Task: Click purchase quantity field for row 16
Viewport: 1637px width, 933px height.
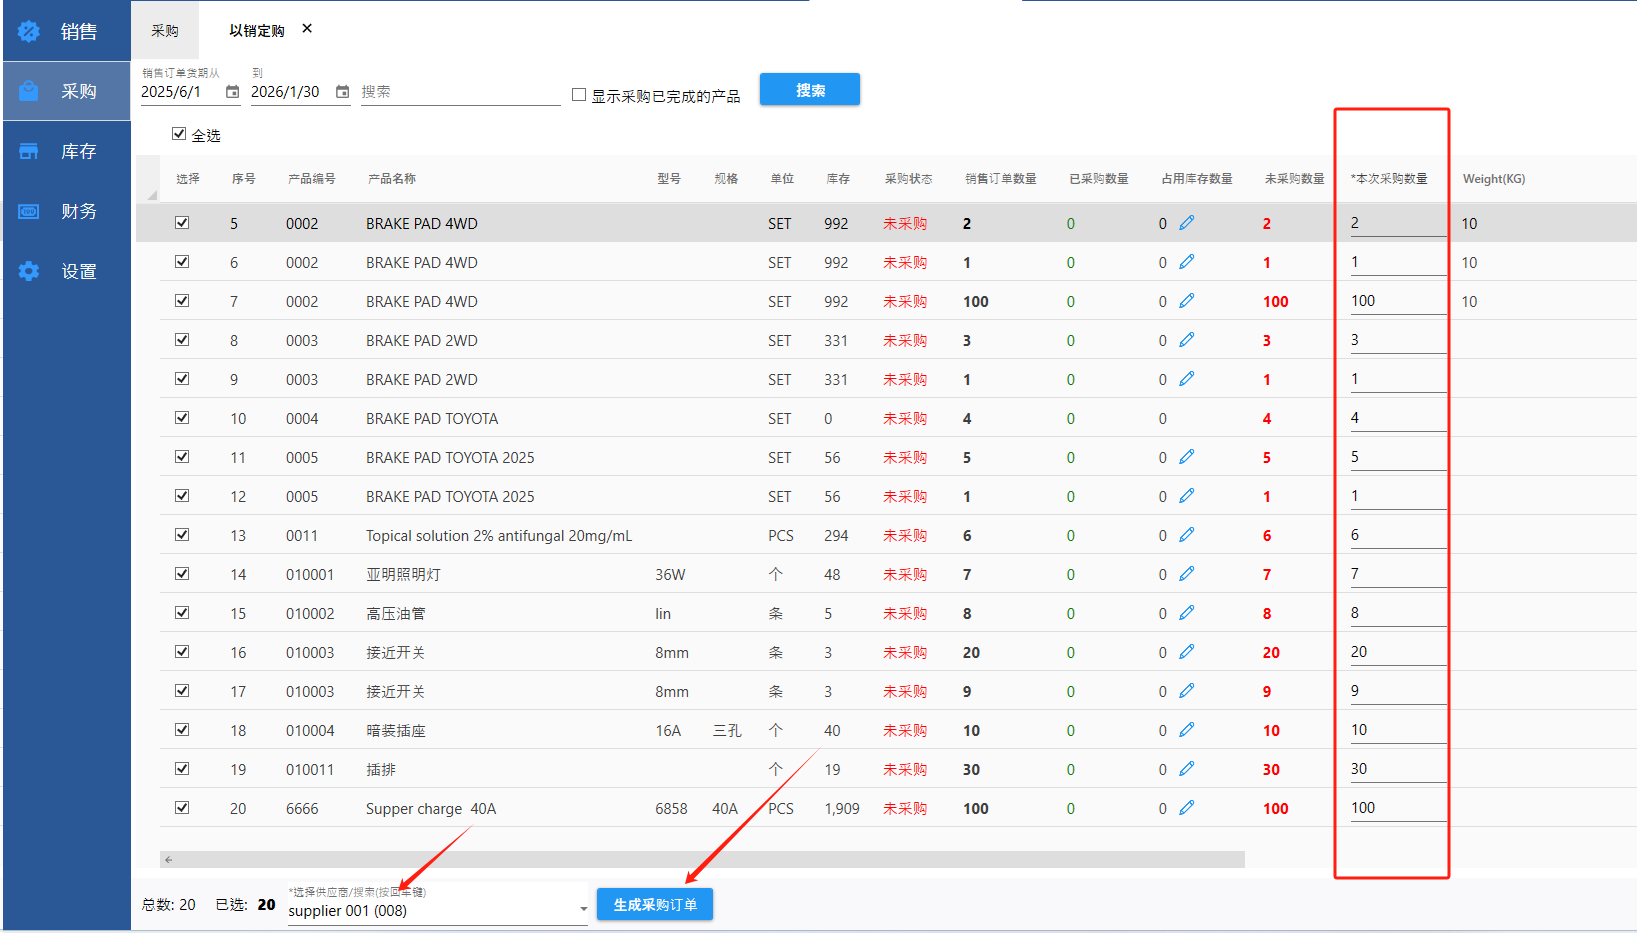Action: (1397, 652)
